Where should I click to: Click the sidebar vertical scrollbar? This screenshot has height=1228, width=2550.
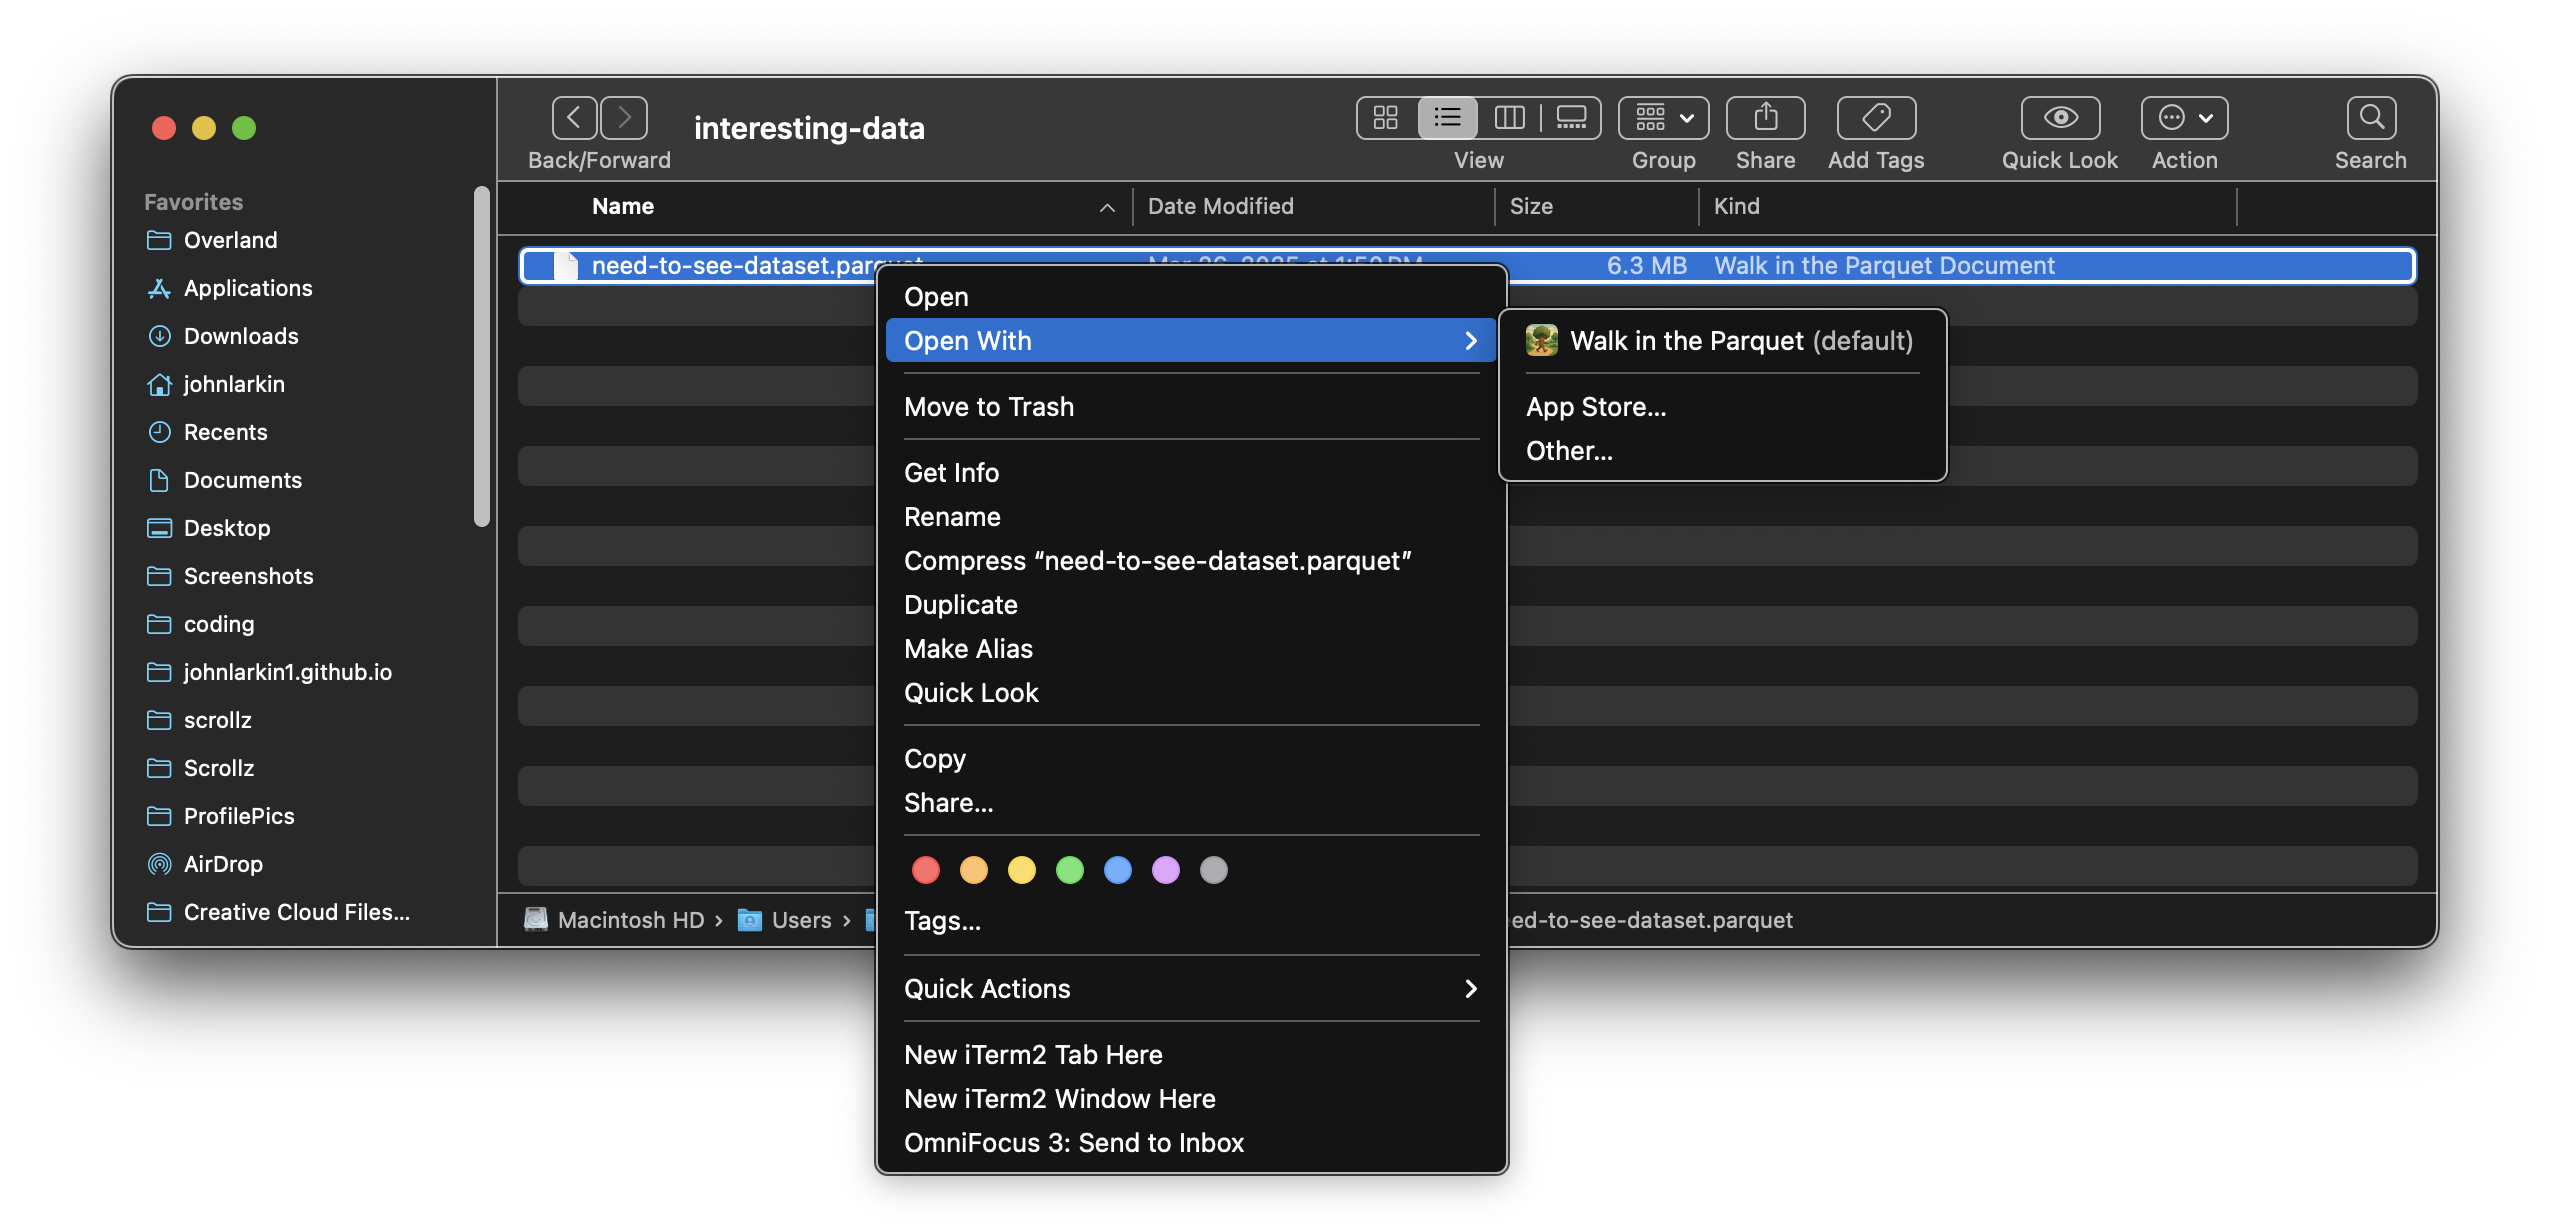pyautogui.click(x=482, y=356)
